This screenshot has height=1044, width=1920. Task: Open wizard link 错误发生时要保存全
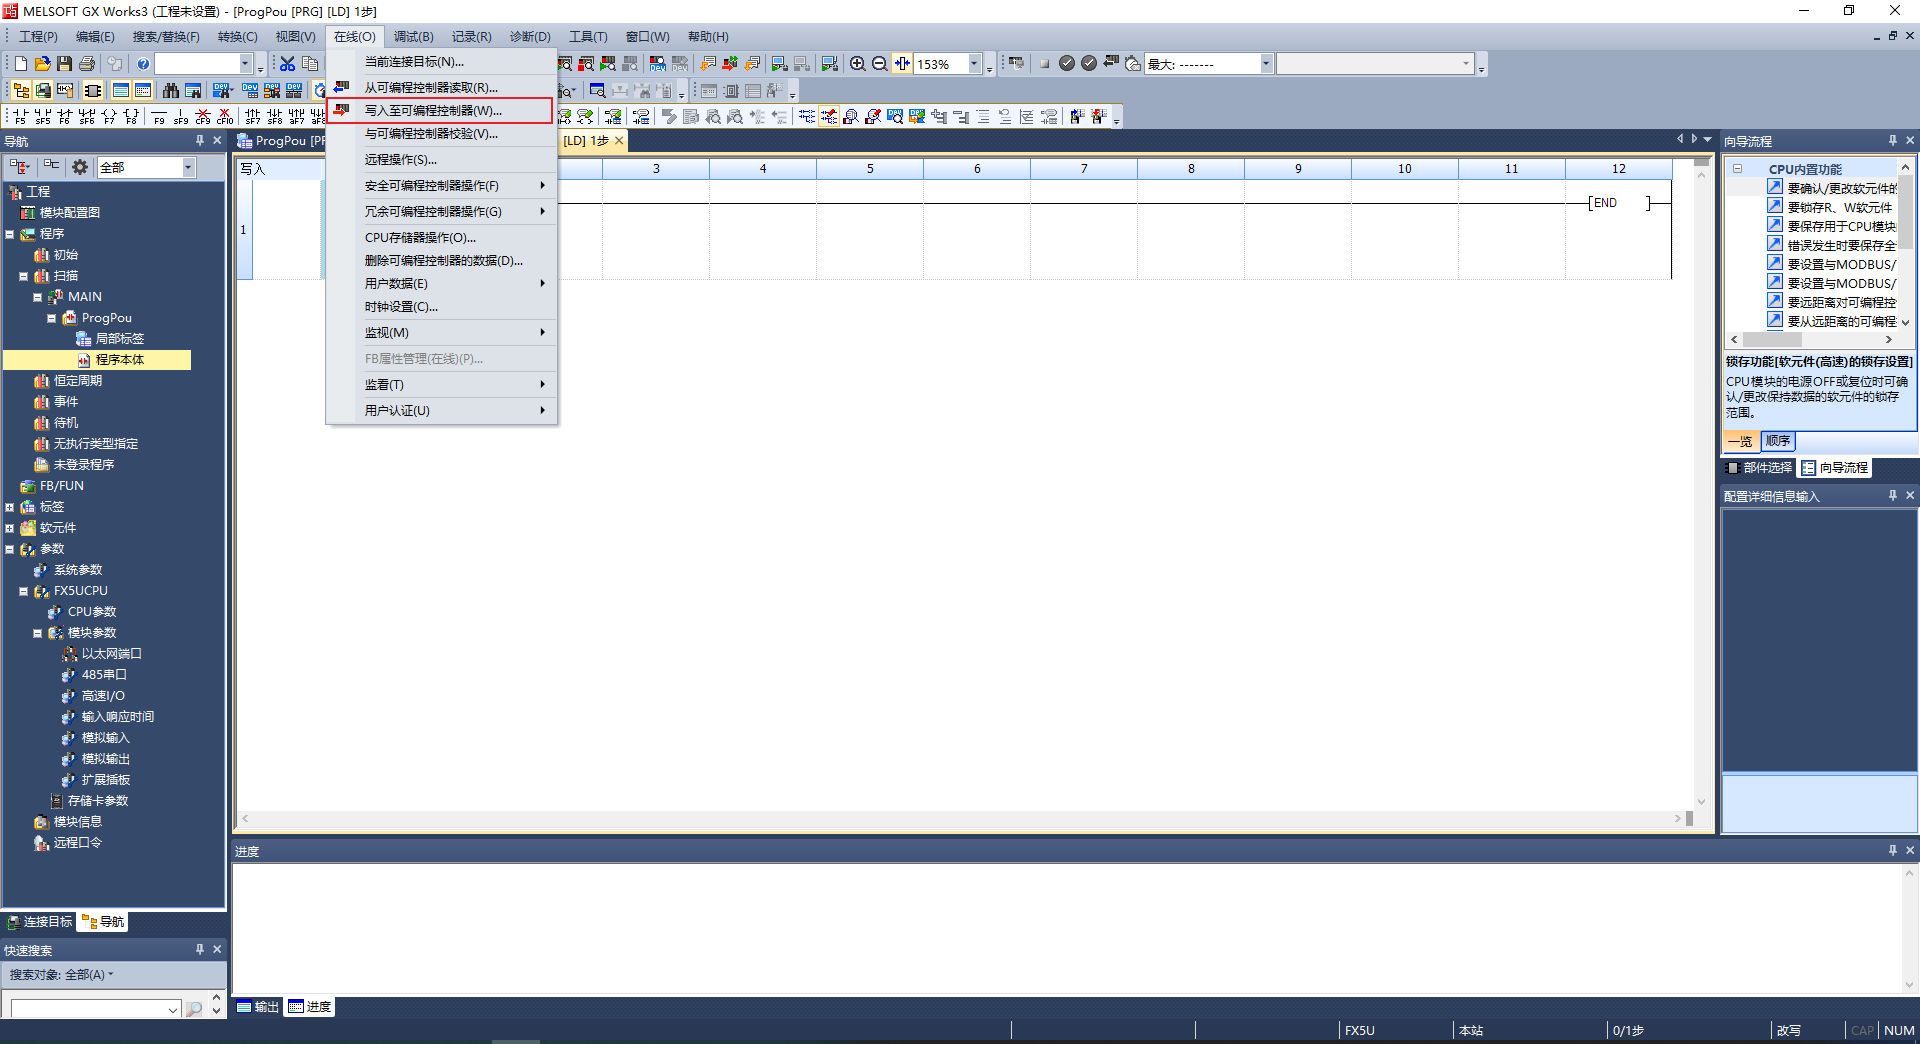pyautogui.click(x=1841, y=246)
